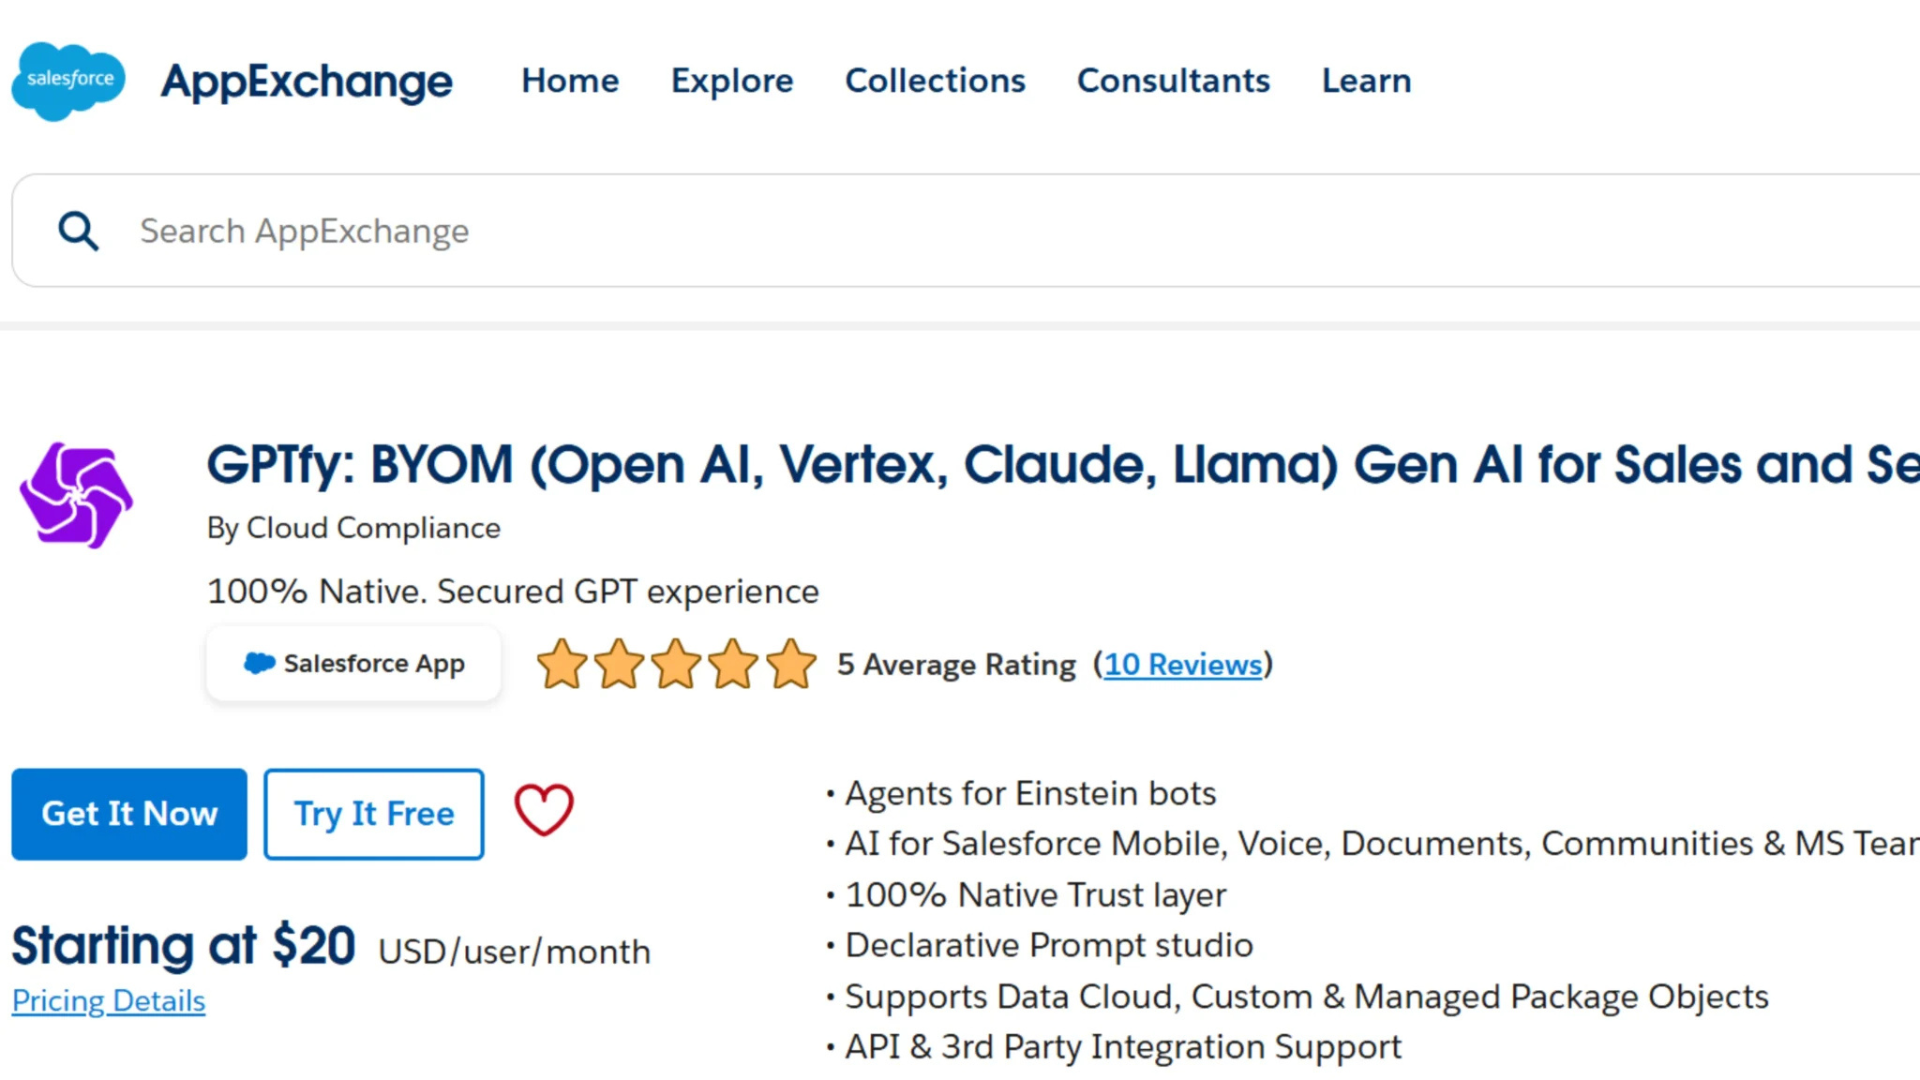The height and width of the screenshot is (1080, 1920).
Task: Open the Home nav item
Action: coord(570,81)
